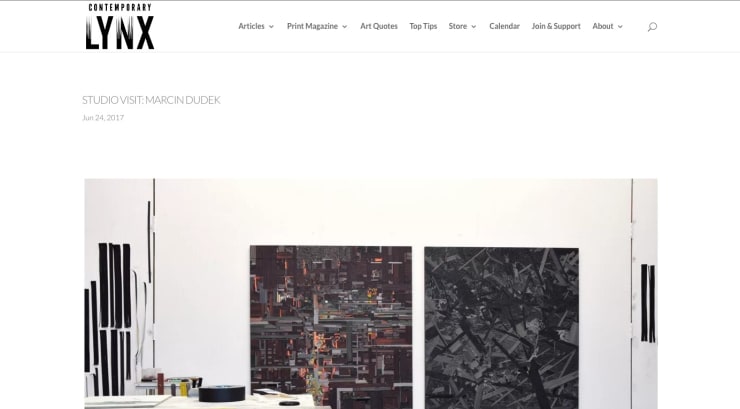Open the search magnifier icon
740x409 pixels.
tap(652, 27)
